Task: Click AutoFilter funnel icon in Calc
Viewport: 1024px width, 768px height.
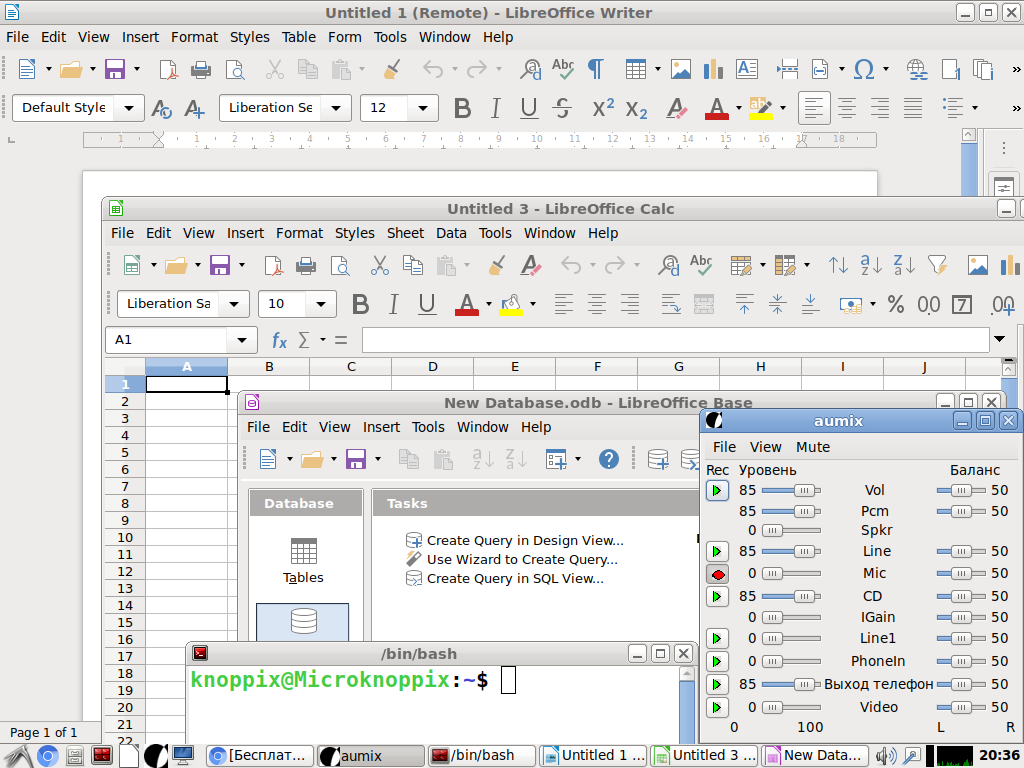Action: pos(937,265)
